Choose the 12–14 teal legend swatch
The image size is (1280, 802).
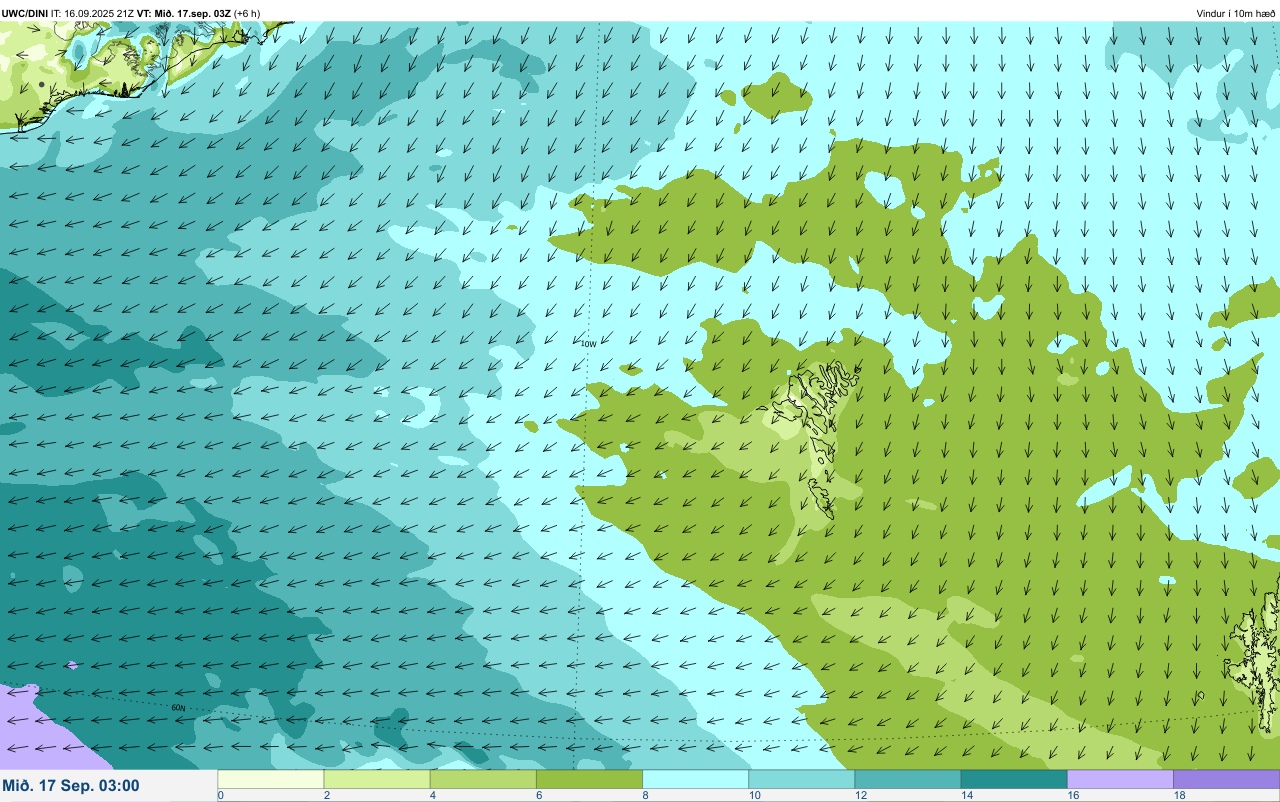click(907, 779)
